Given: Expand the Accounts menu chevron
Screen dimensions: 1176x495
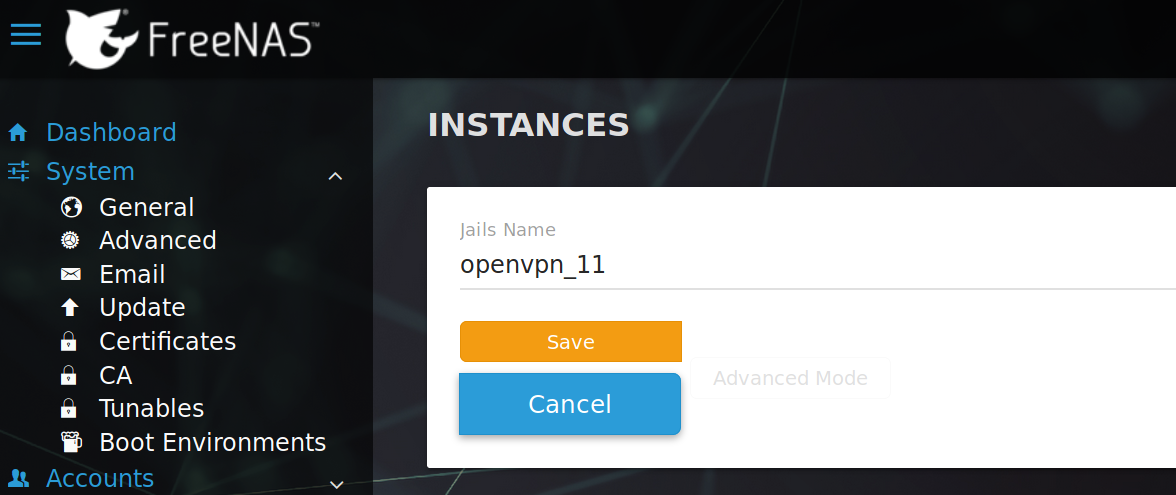Looking at the screenshot, I should coord(336,484).
